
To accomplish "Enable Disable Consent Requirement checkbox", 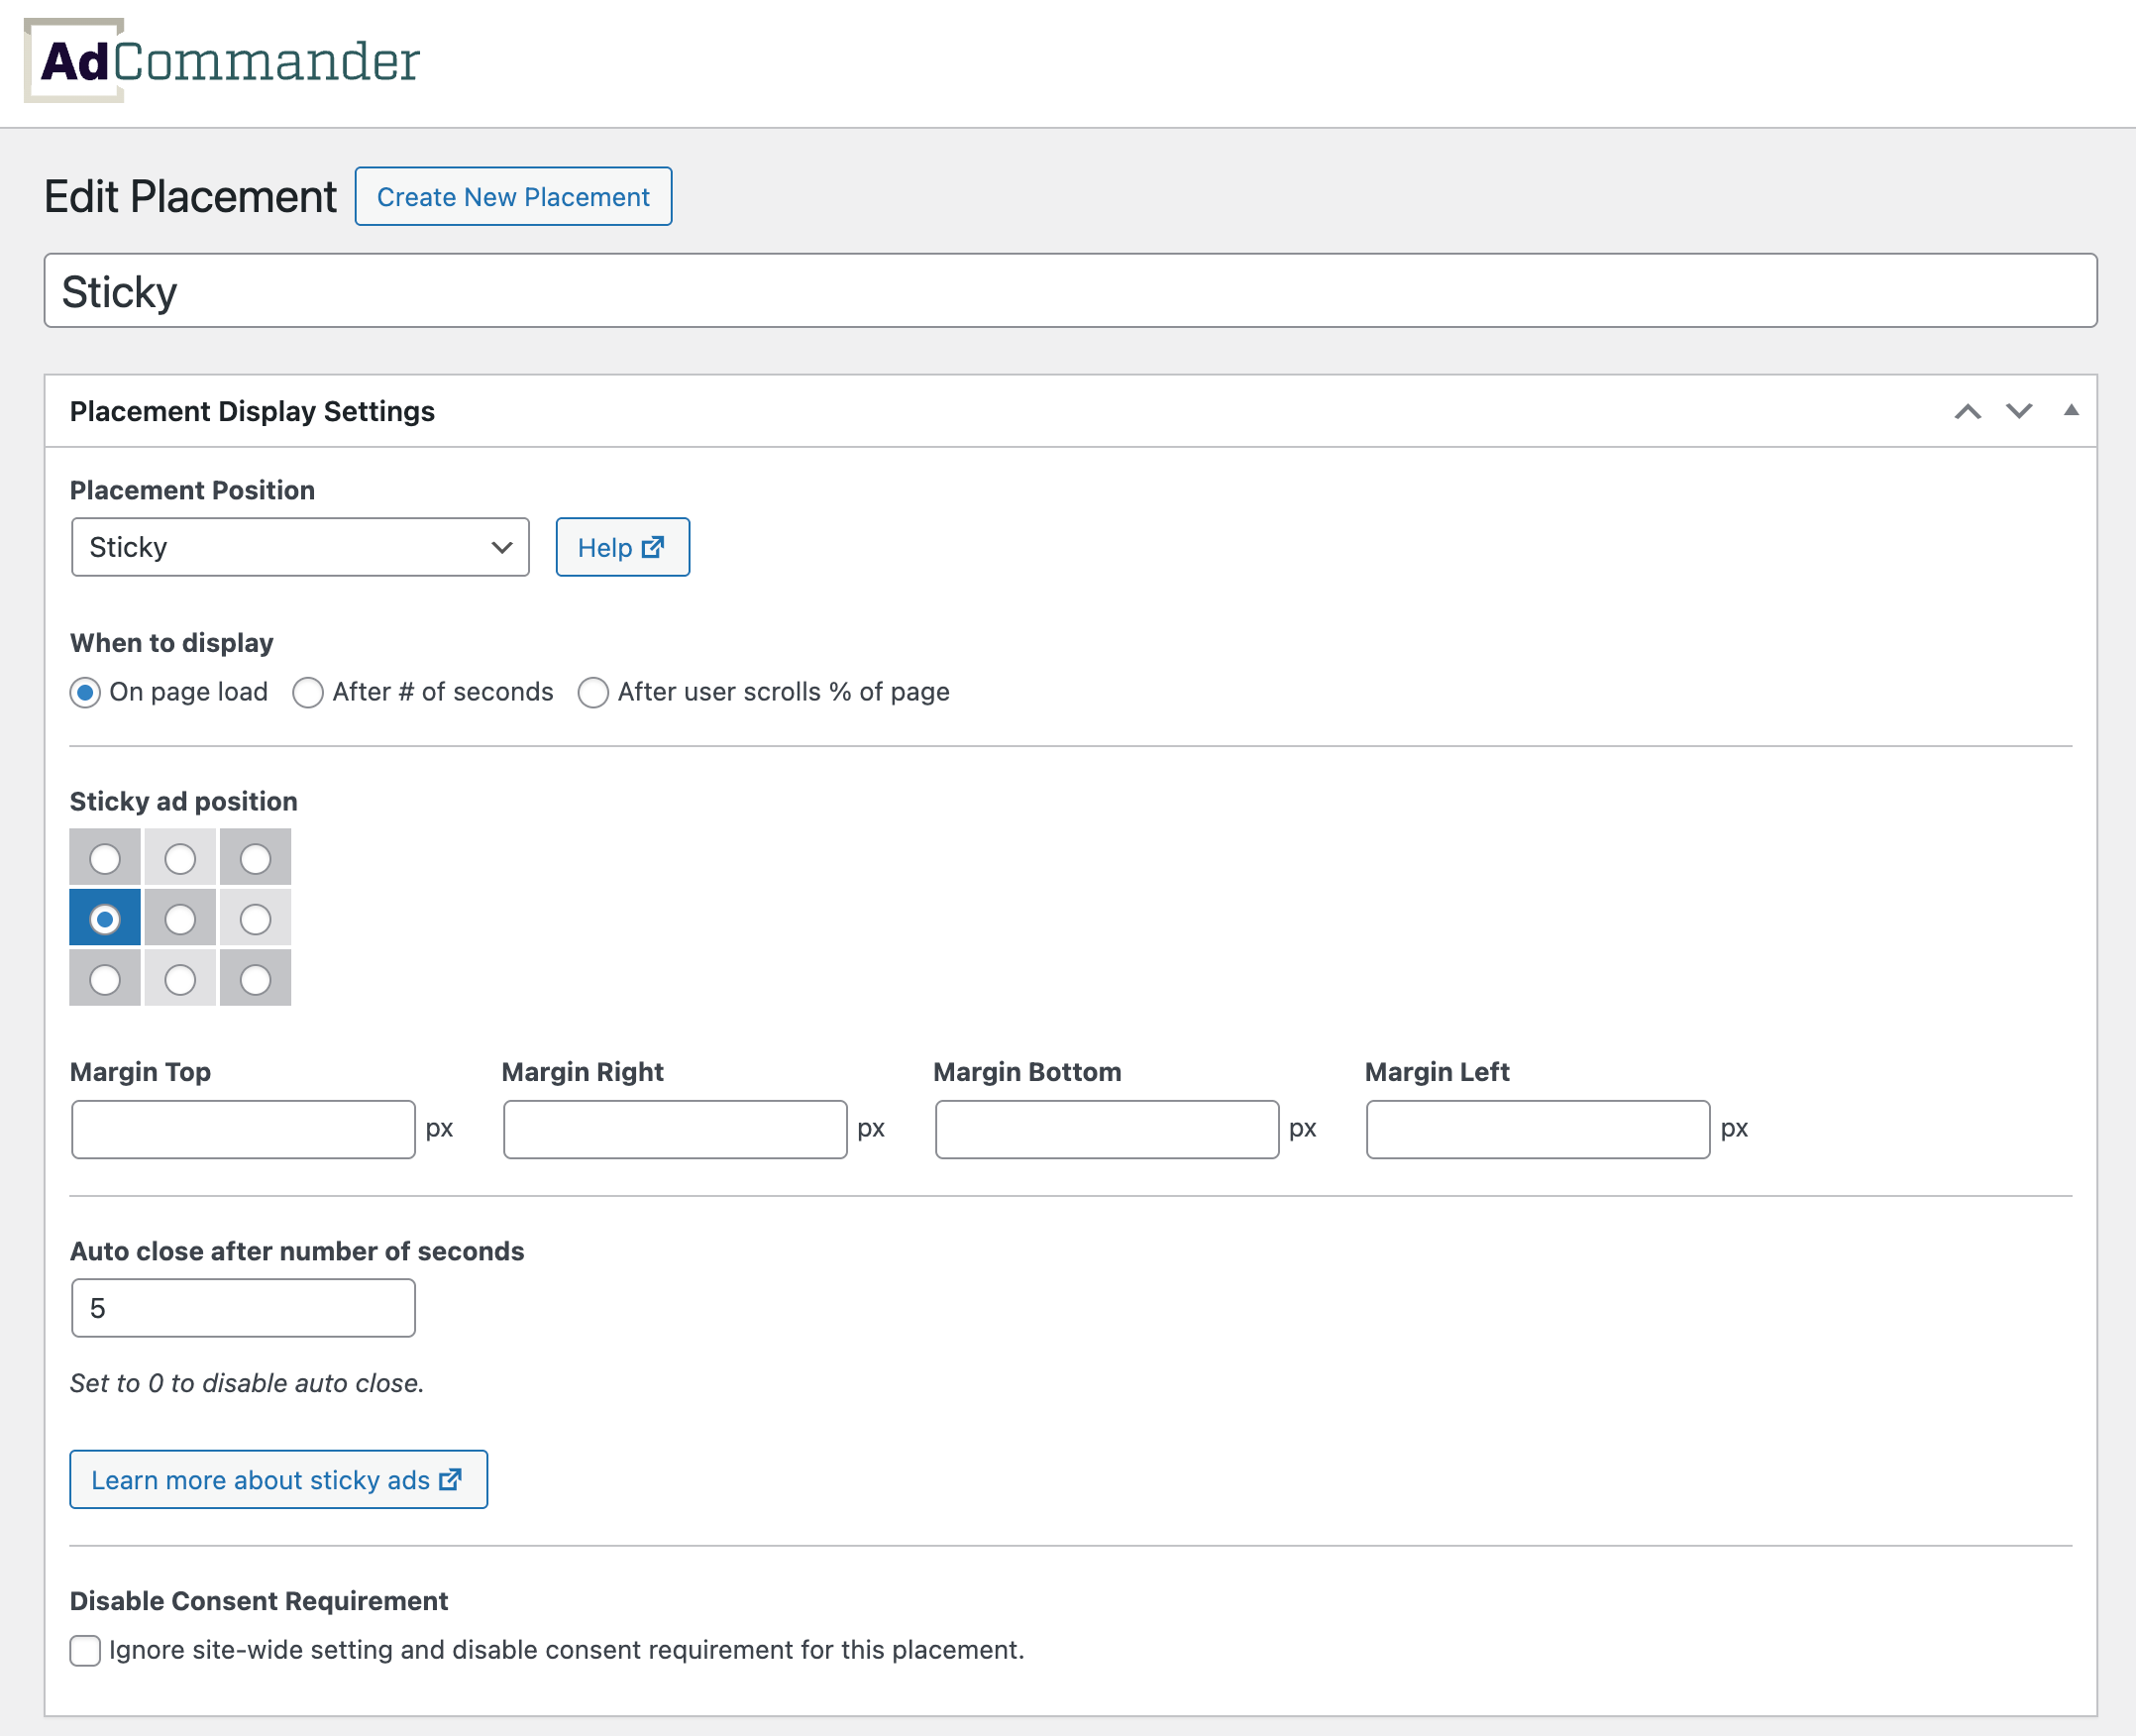I will pyautogui.click(x=86, y=1650).
